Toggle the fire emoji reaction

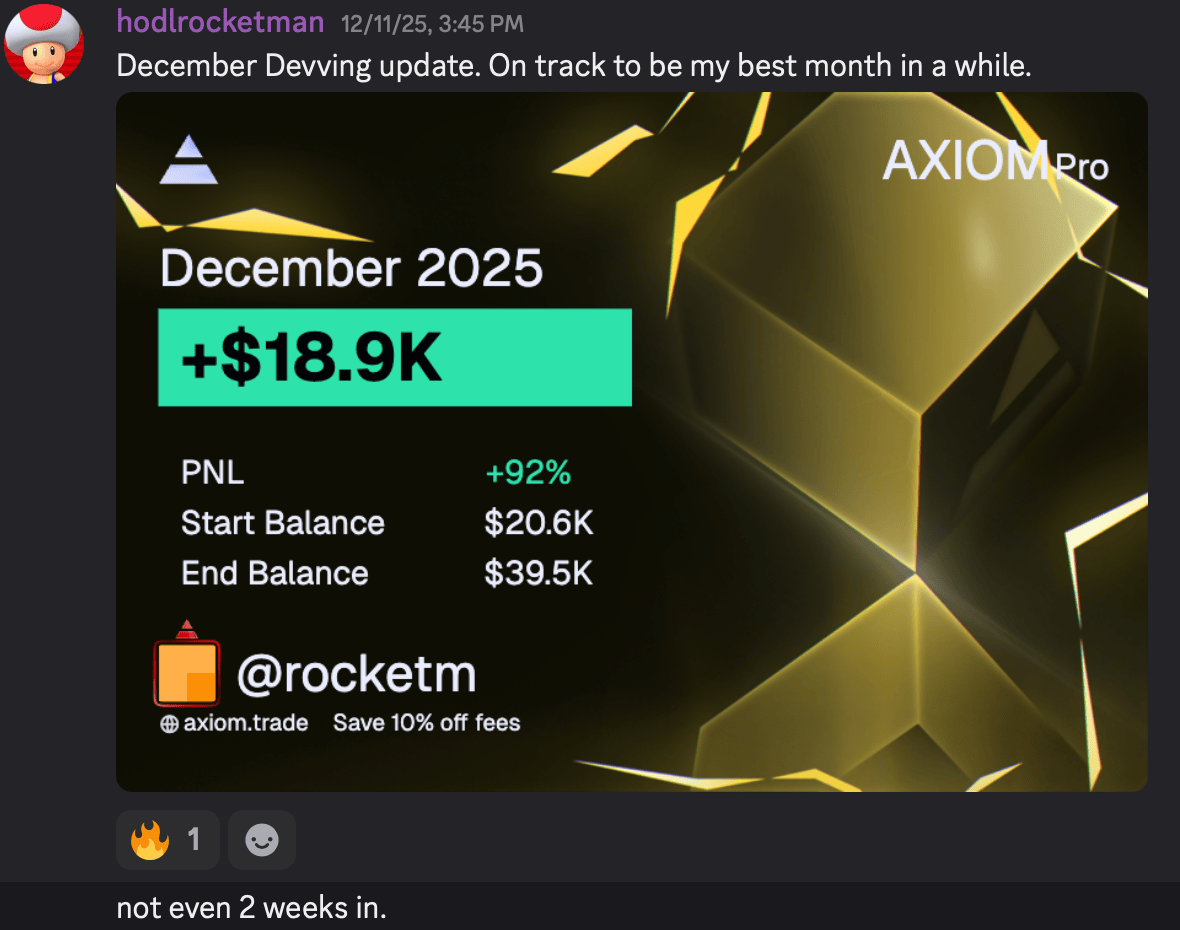[167, 840]
